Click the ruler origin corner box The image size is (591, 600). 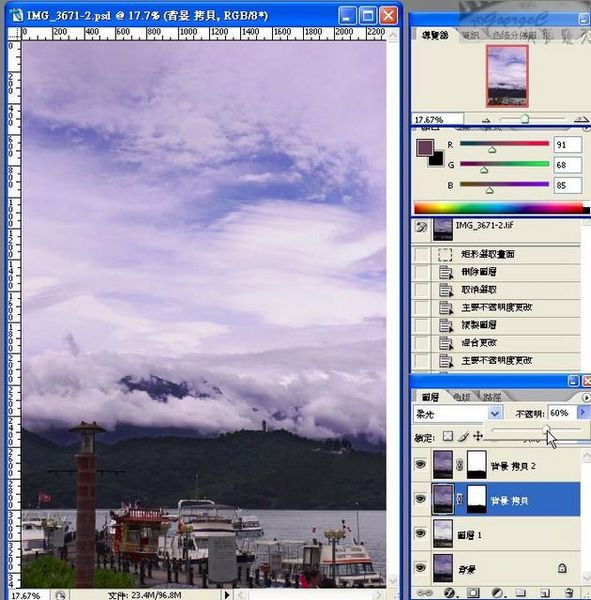15,34
